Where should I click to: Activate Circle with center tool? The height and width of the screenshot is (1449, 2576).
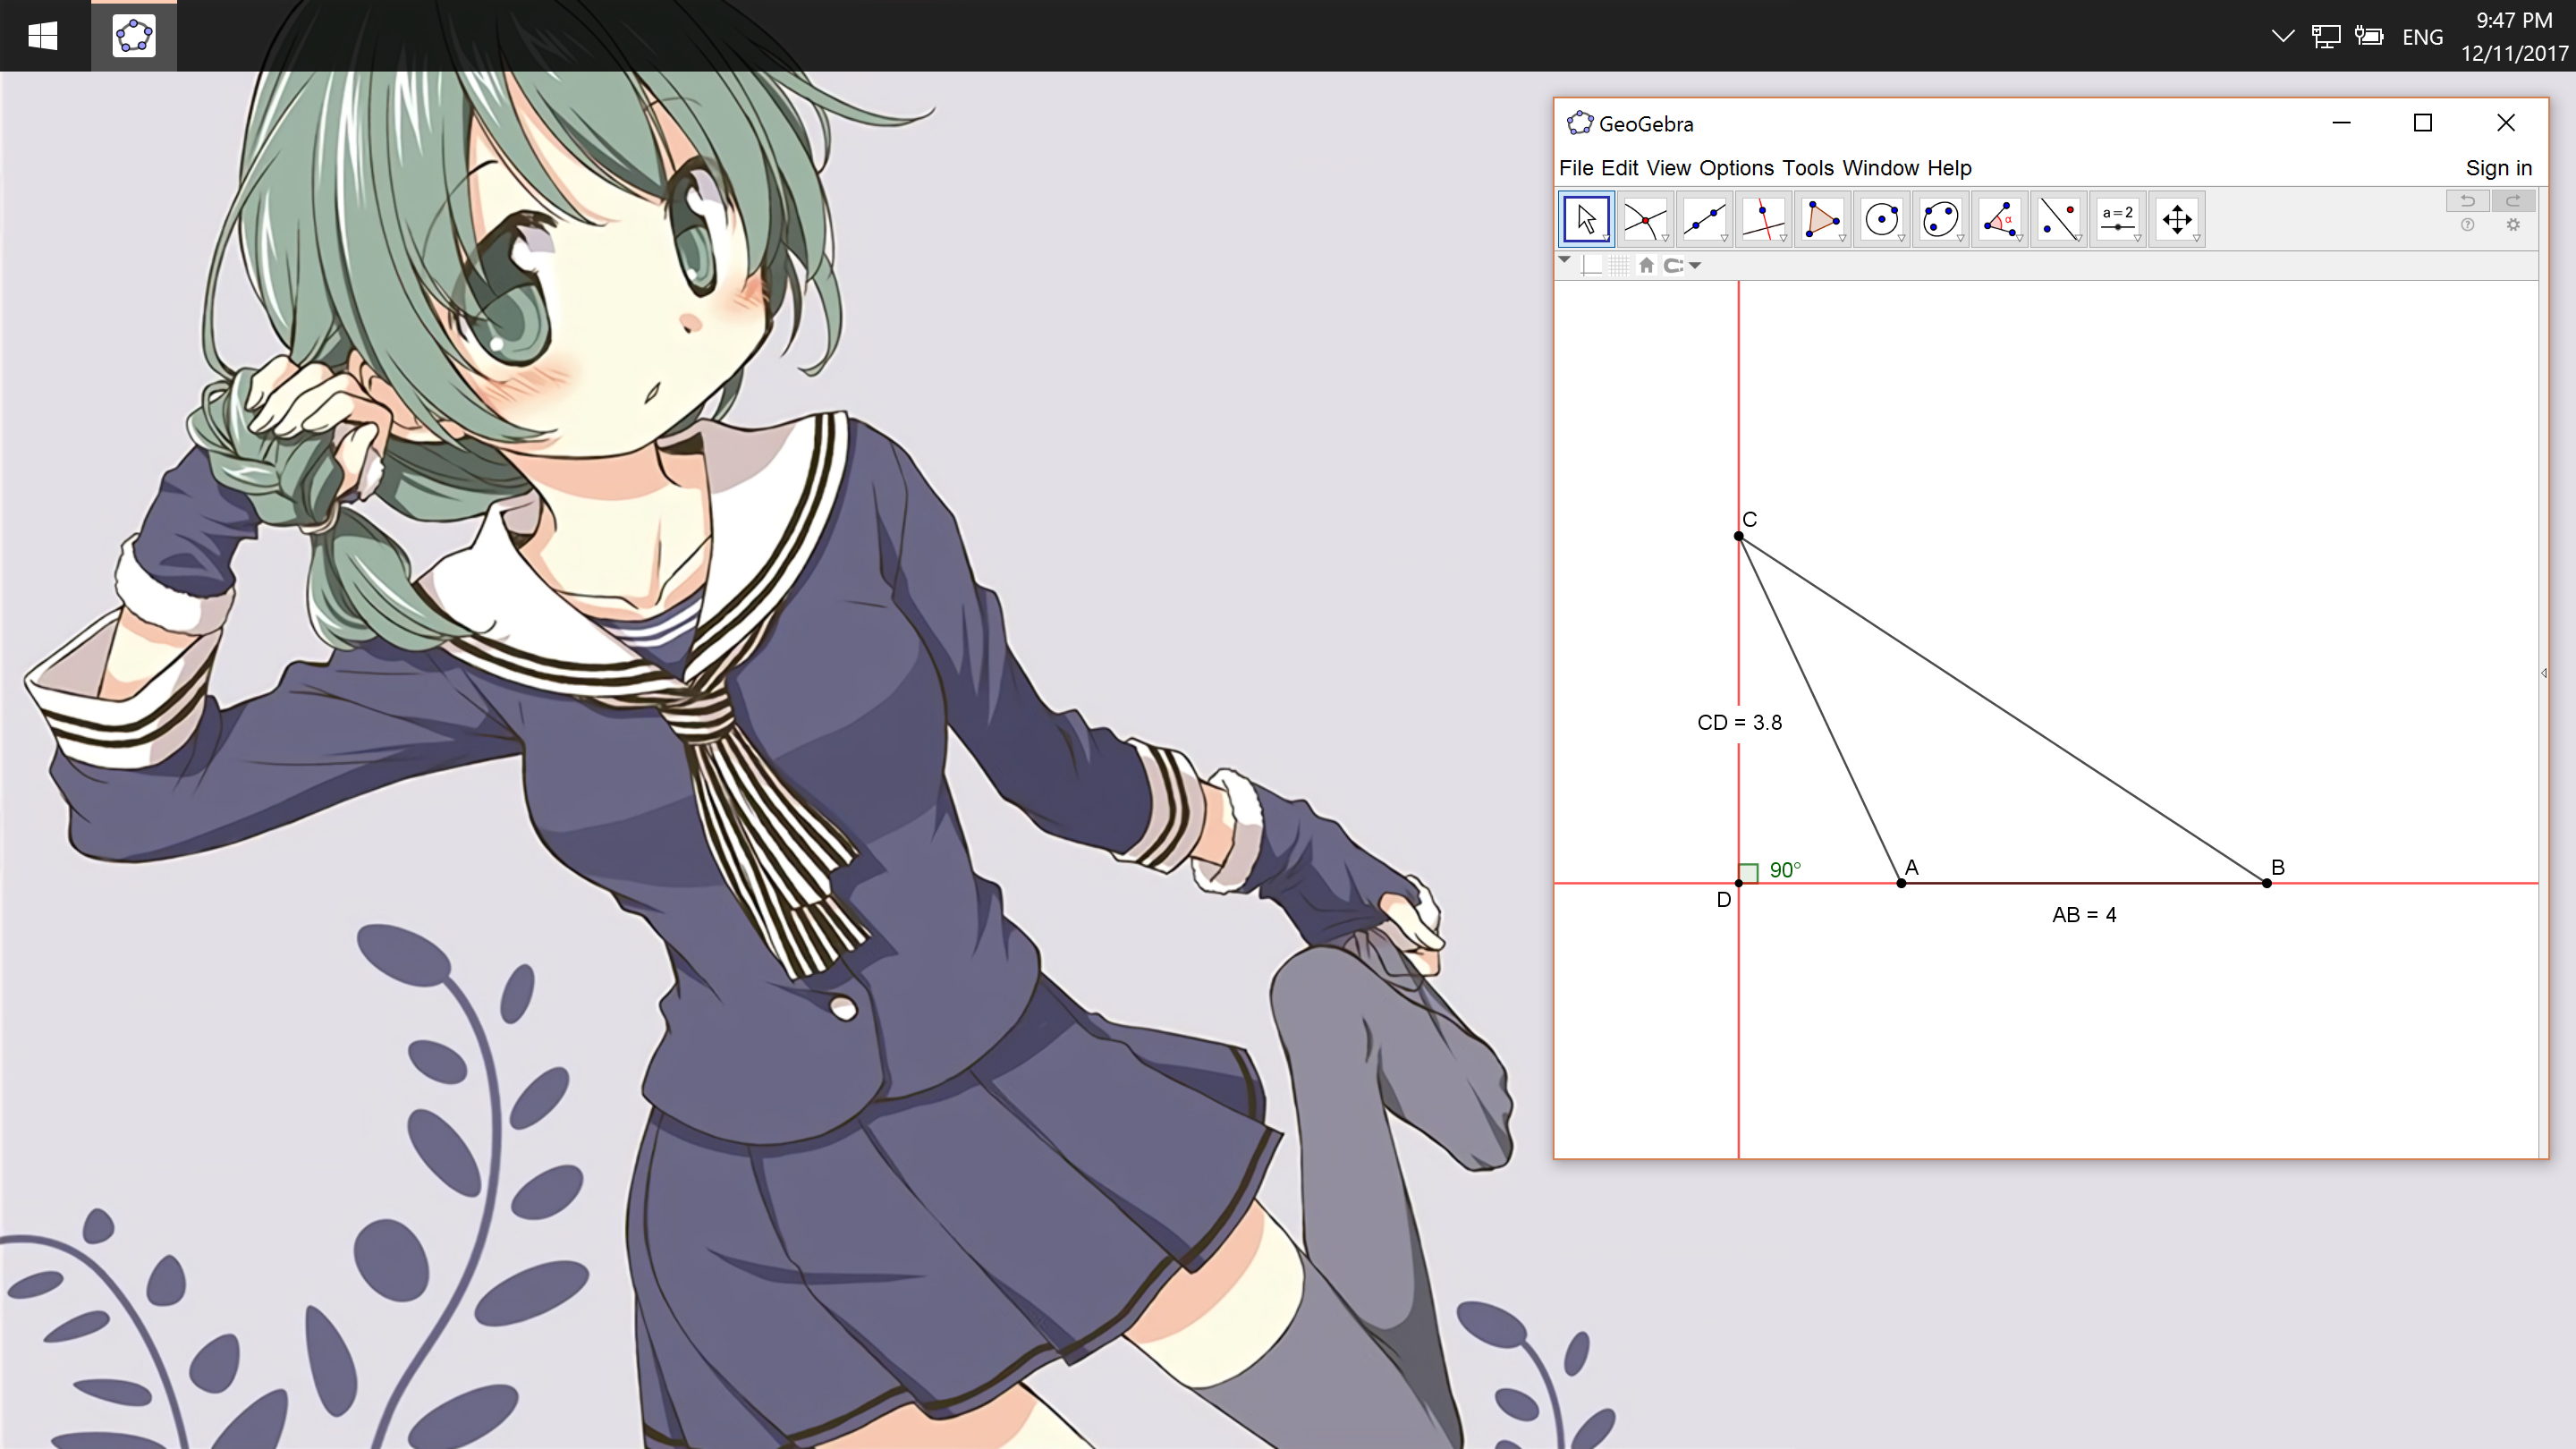(1881, 219)
